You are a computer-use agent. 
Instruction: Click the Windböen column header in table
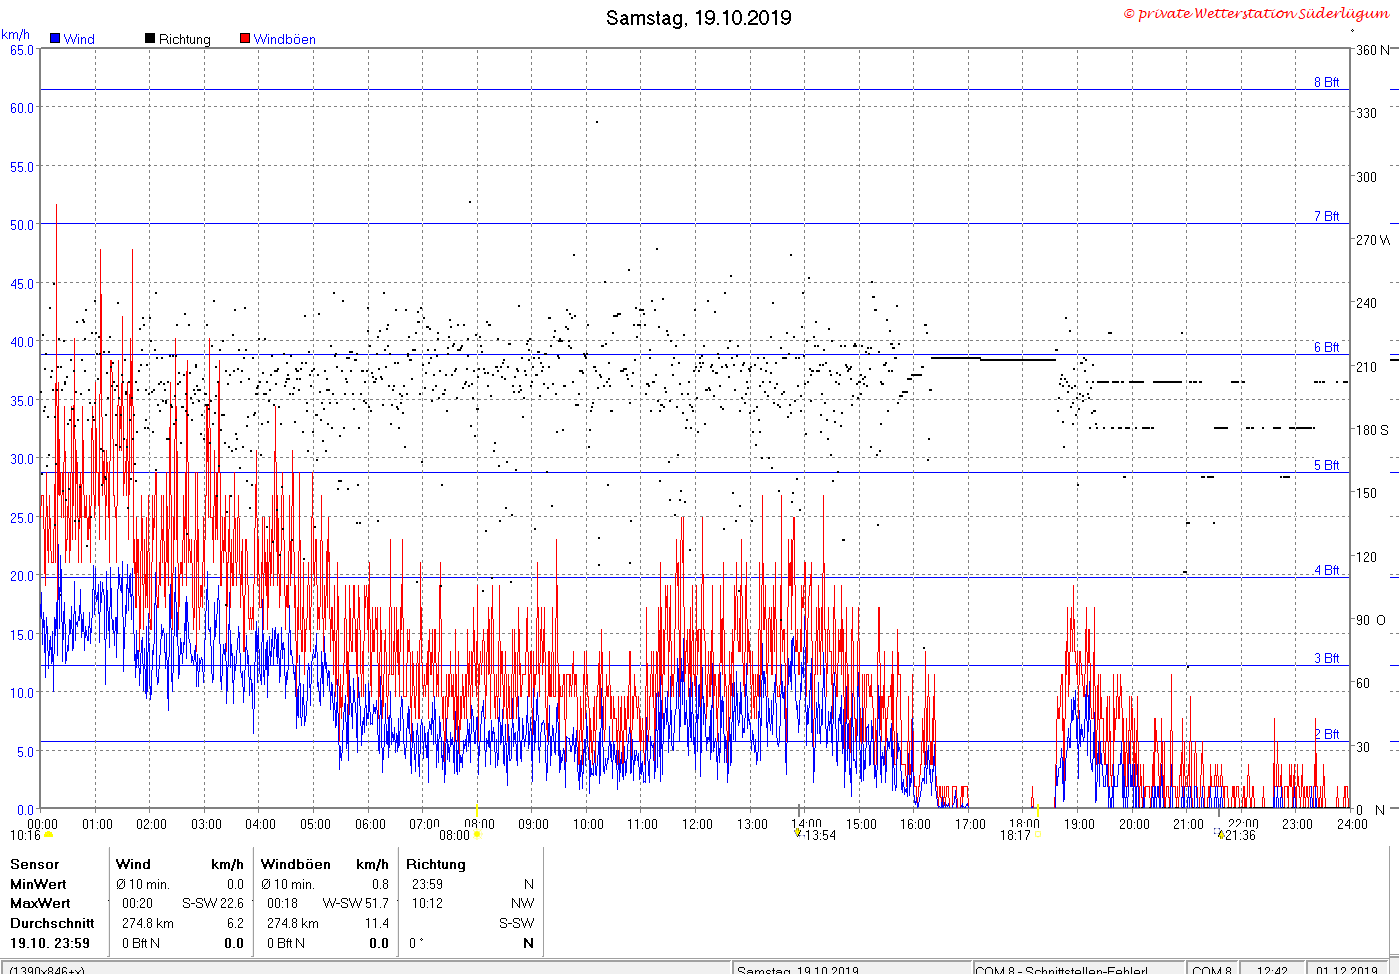click(295, 864)
